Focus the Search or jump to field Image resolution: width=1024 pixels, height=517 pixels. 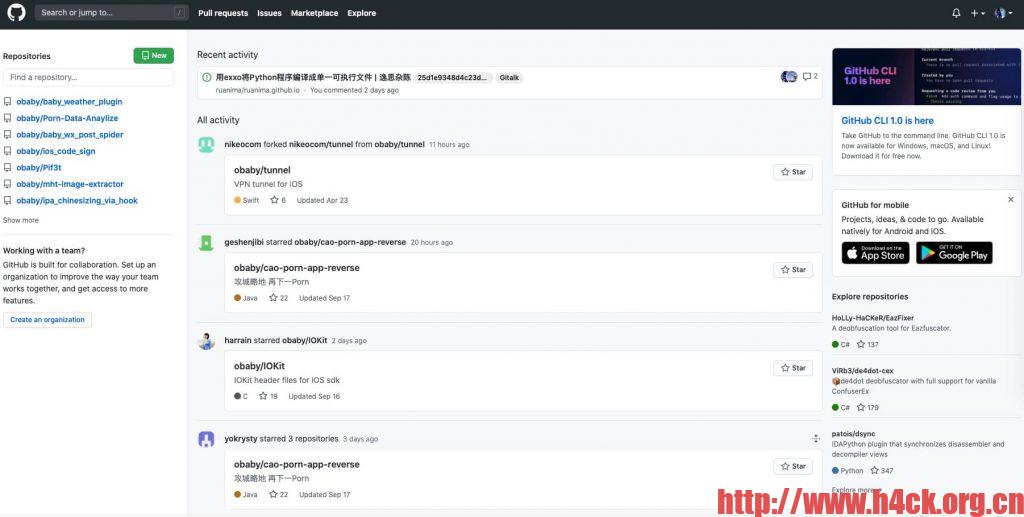(x=112, y=12)
